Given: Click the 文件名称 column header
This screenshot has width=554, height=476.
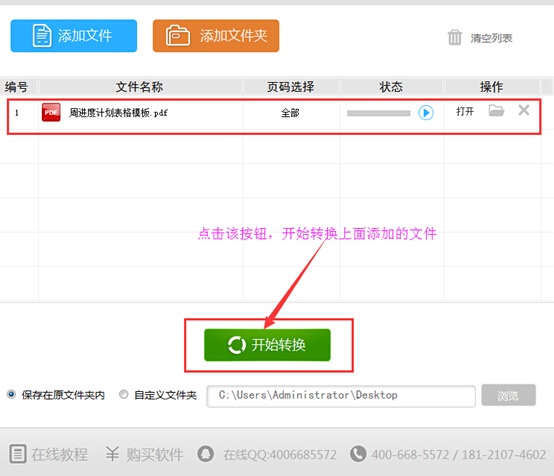Looking at the screenshot, I should click(x=140, y=87).
